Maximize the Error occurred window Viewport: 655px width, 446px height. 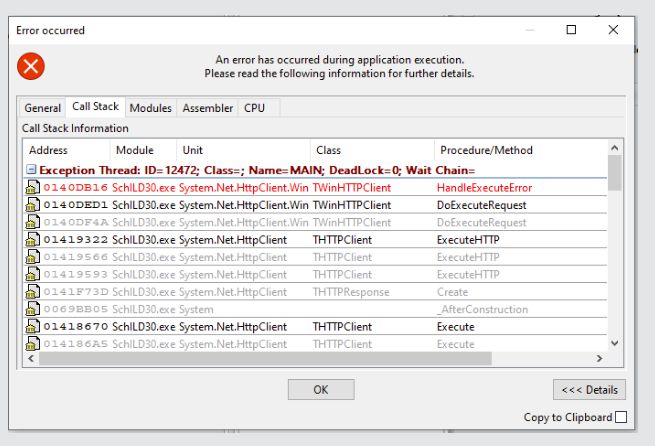pos(571,30)
